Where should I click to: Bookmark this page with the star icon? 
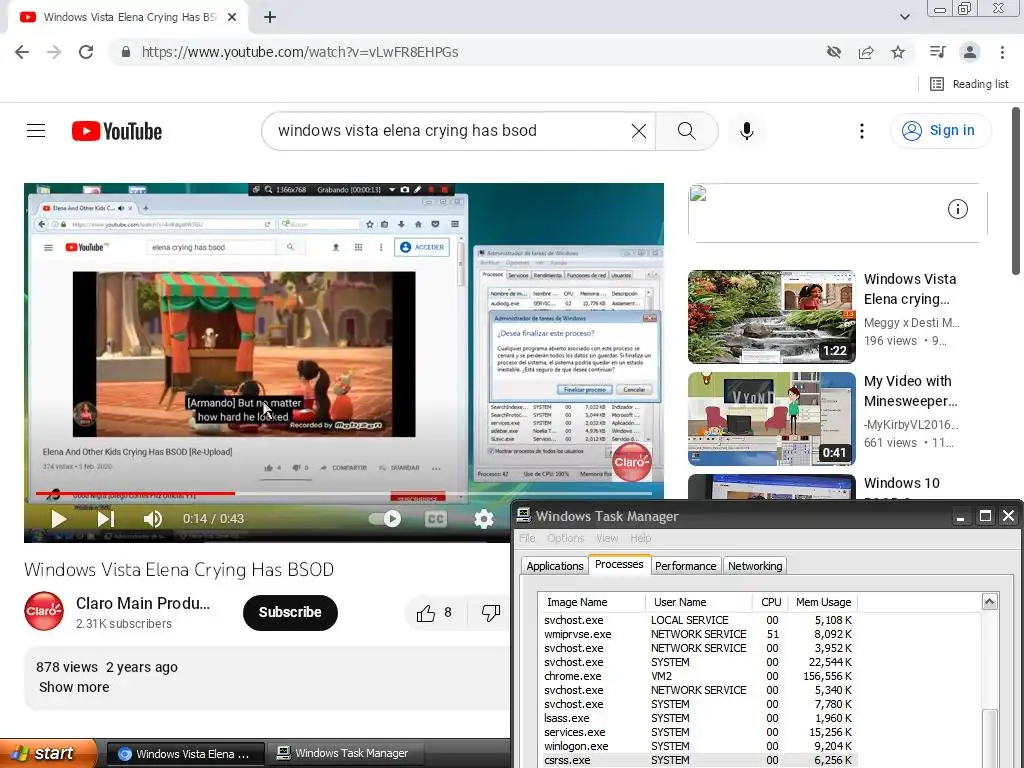pos(898,52)
